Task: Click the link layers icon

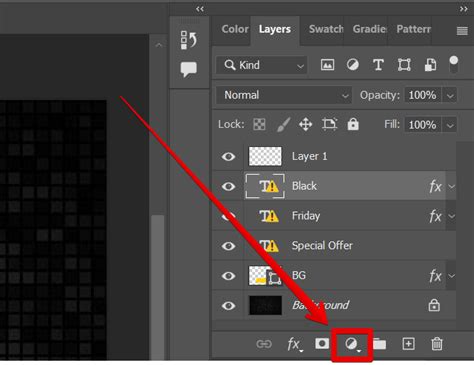Action: (264, 344)
